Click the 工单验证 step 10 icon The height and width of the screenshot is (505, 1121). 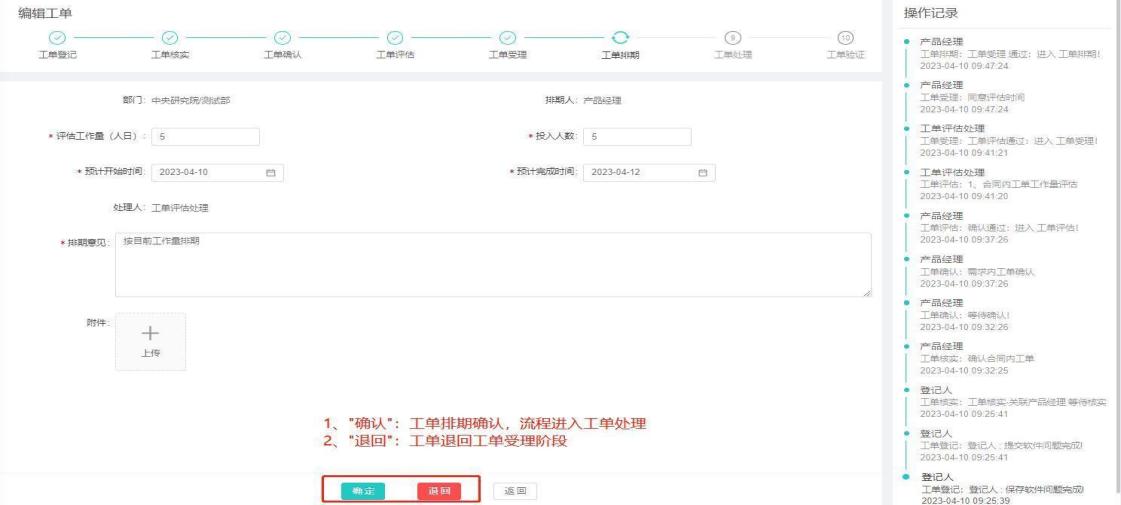[x=844, y=37]
